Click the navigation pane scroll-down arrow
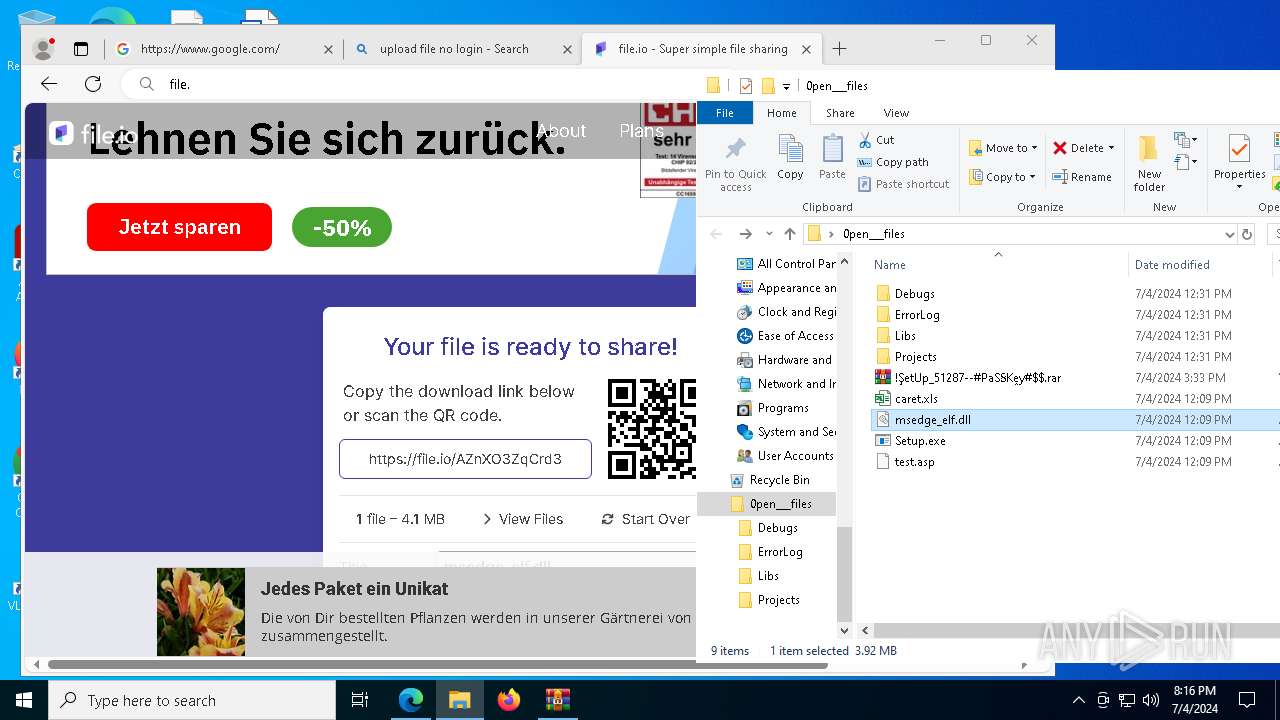The image size is (1280, 720). (x=844, y=631)
